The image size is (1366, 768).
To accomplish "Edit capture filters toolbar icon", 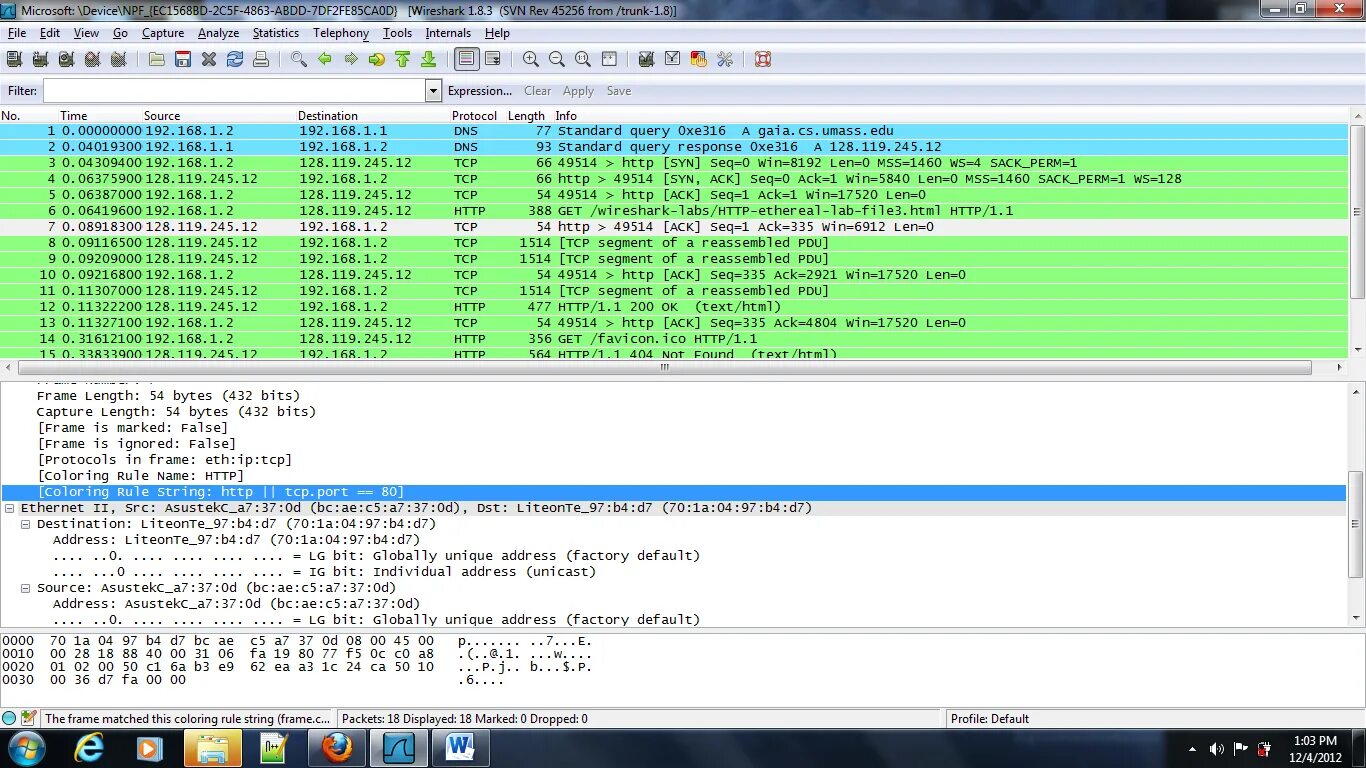I will pos(647,60).
